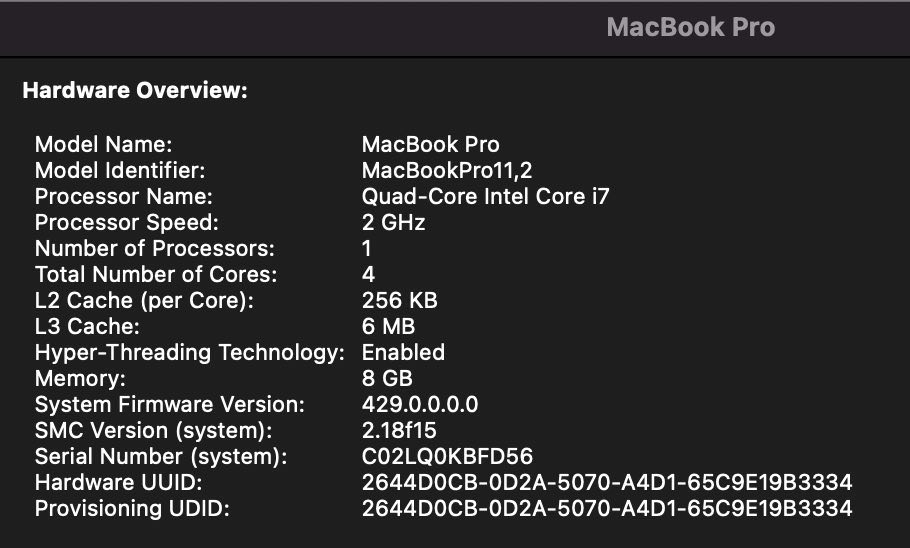The height and width of the screenshot is (548, 910).
Task: Select the serial number C02LQ0KBFD56
Action: tap(447, 457)
